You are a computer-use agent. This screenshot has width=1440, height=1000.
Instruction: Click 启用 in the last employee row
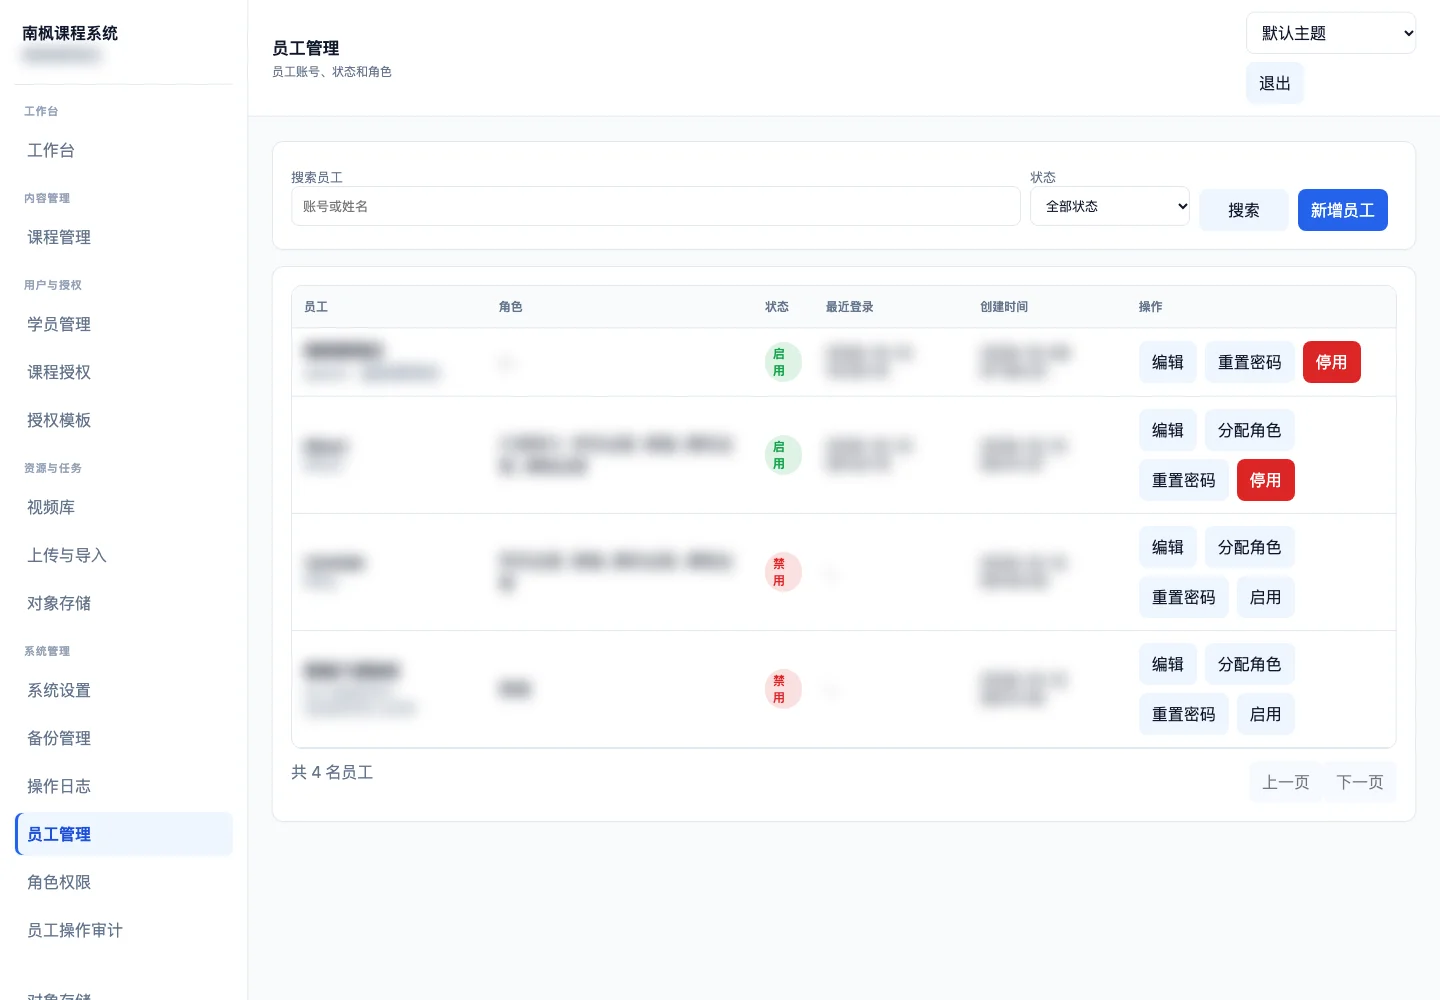pos(1265,714)
